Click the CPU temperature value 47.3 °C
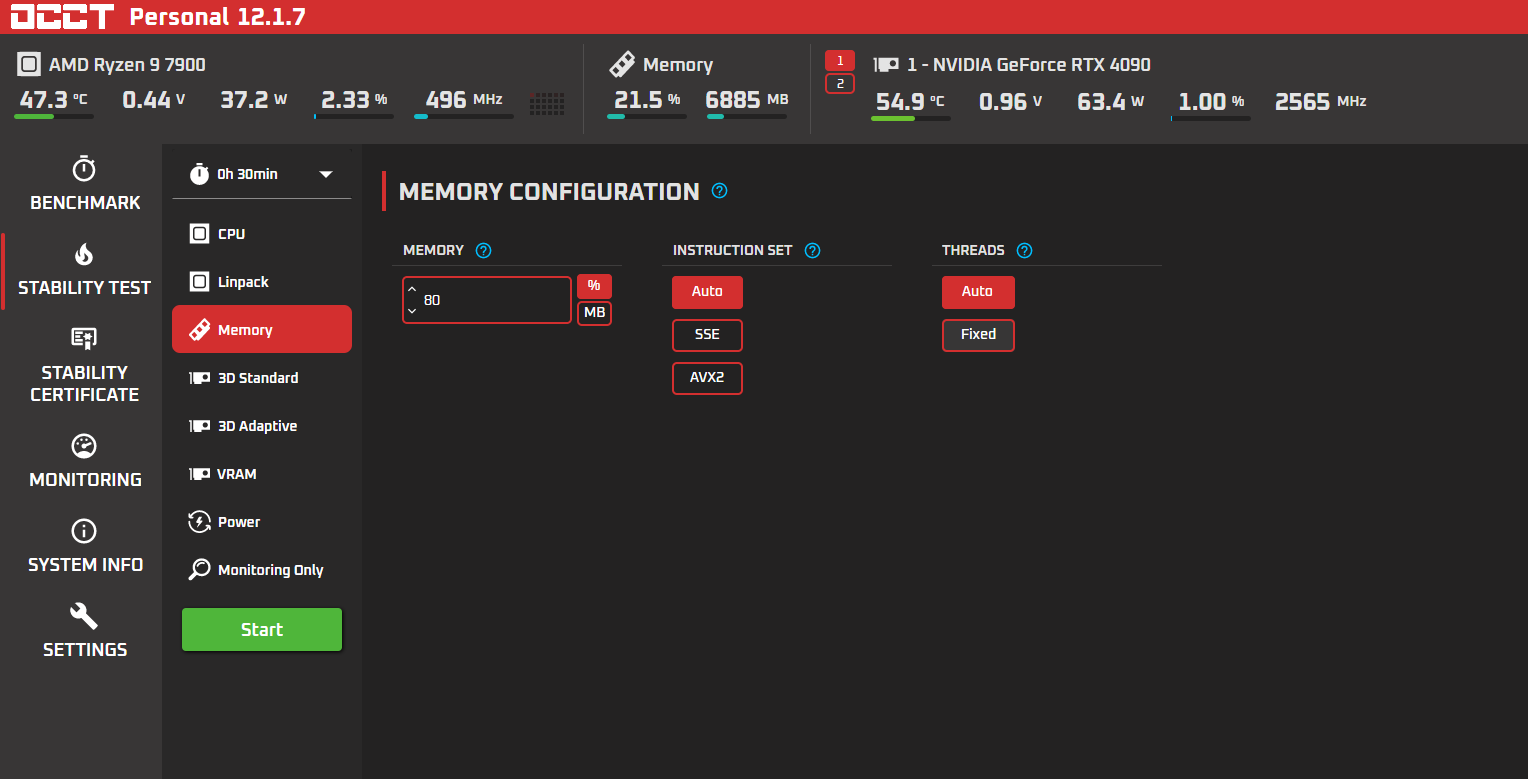 (53, 100)
